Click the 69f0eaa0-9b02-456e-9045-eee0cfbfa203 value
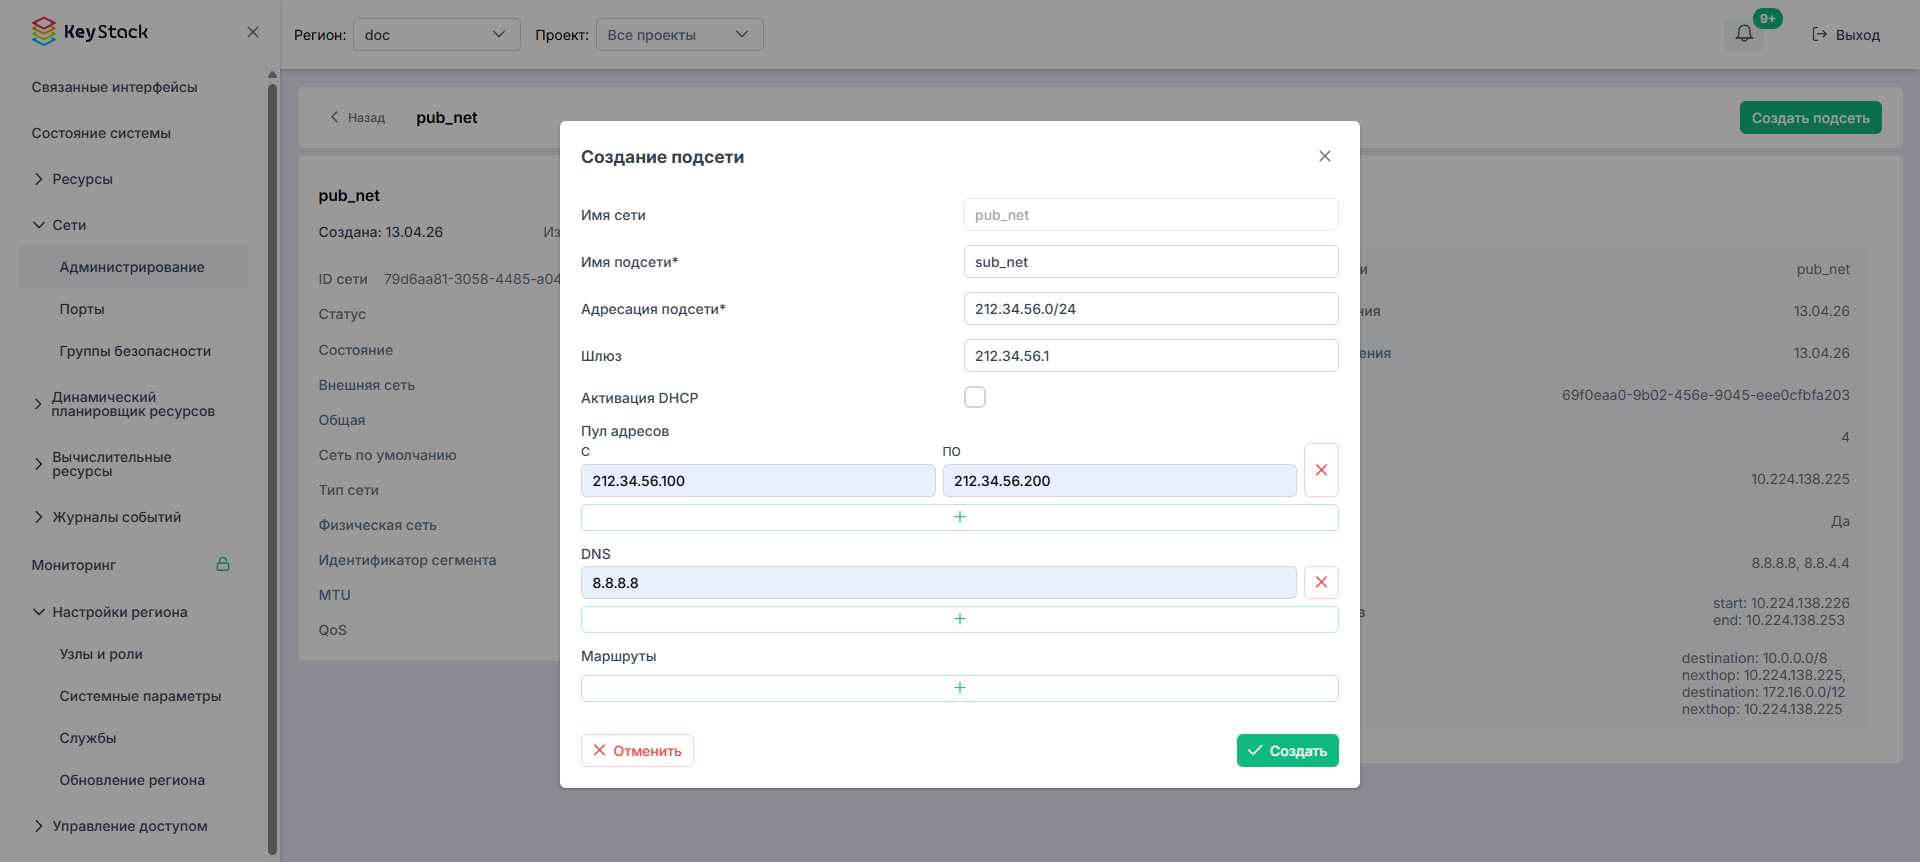This screenshot has width=1920, height=862. pyautogui.click(x=1706, y=395)
